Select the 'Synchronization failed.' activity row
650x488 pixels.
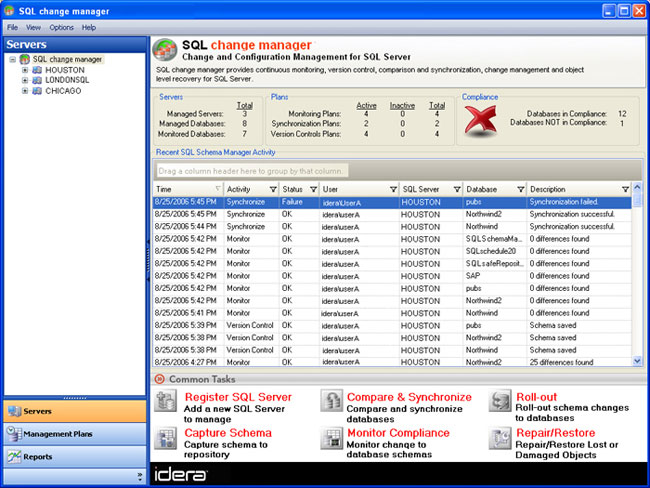(392, 202)
